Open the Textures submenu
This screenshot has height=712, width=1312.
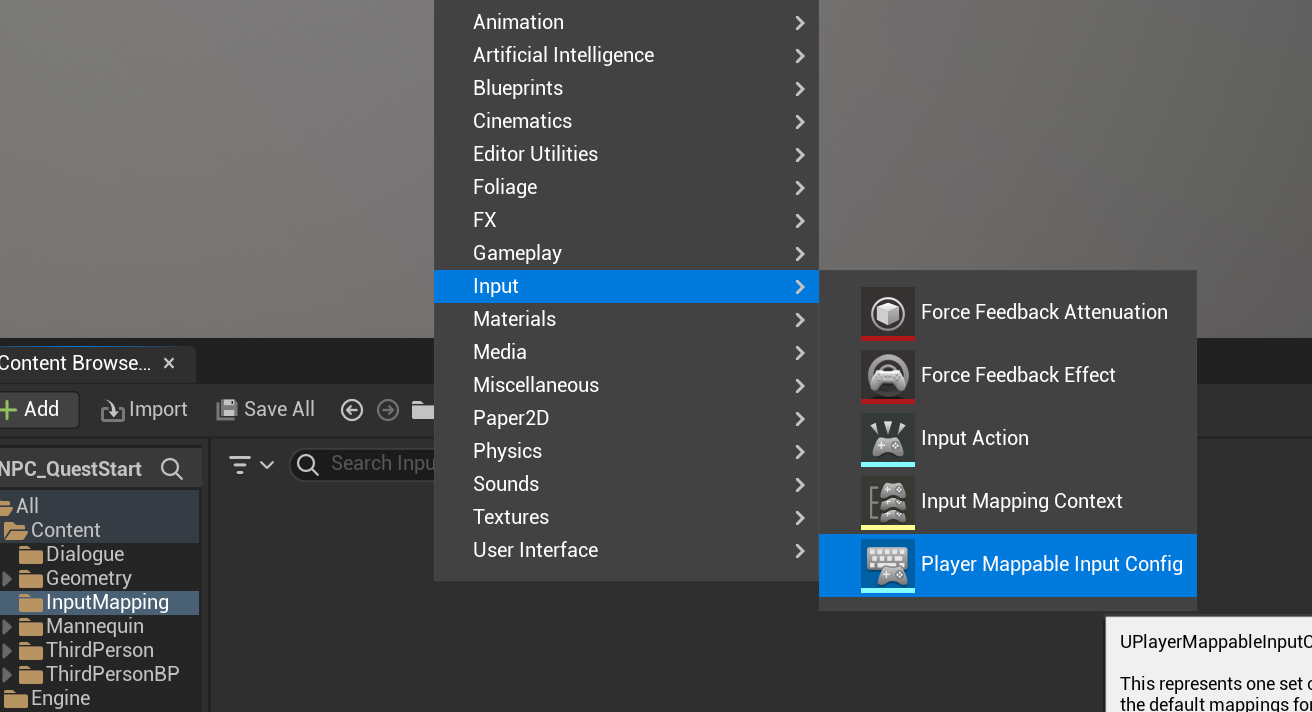point(626,517)
